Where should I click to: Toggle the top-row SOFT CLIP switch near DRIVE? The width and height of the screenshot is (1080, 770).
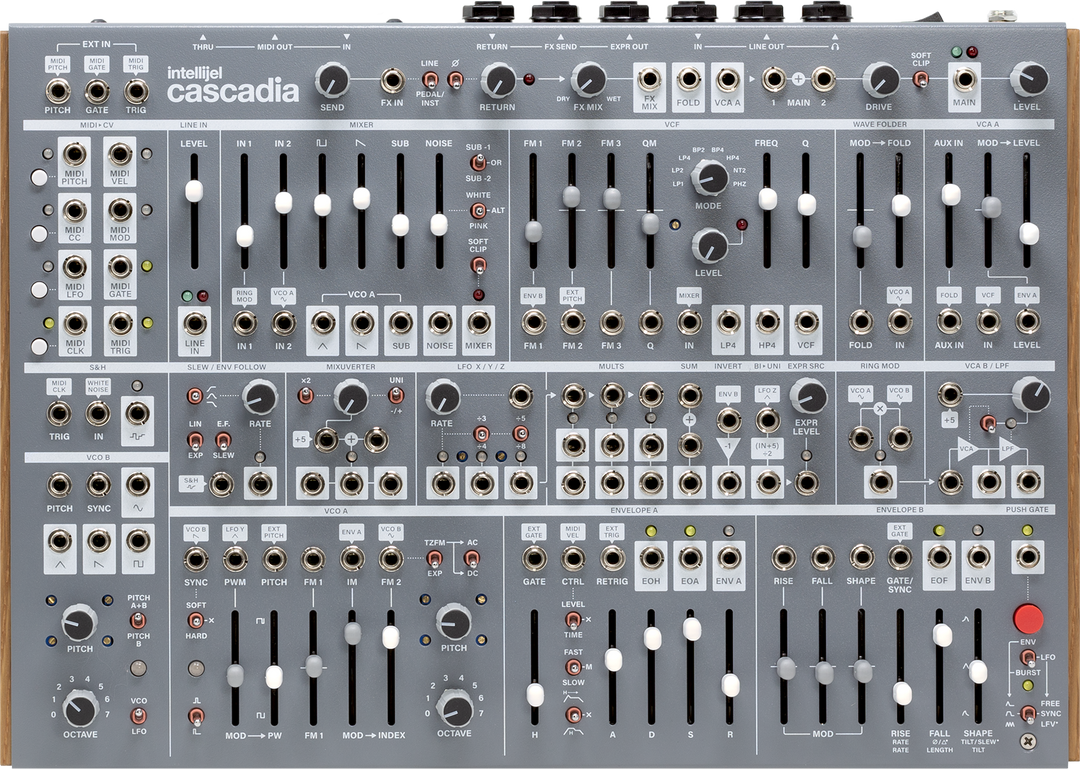click(x=920, y=80)
